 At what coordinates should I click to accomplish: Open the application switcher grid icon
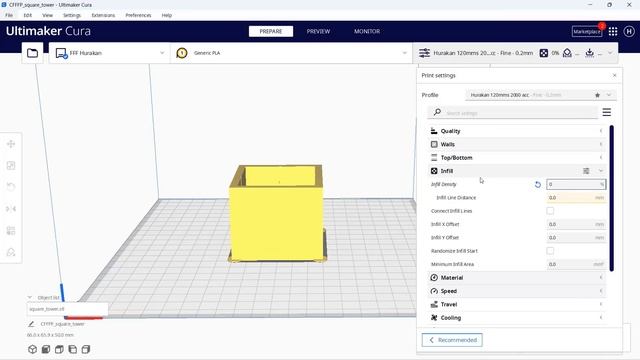[613, 31]
